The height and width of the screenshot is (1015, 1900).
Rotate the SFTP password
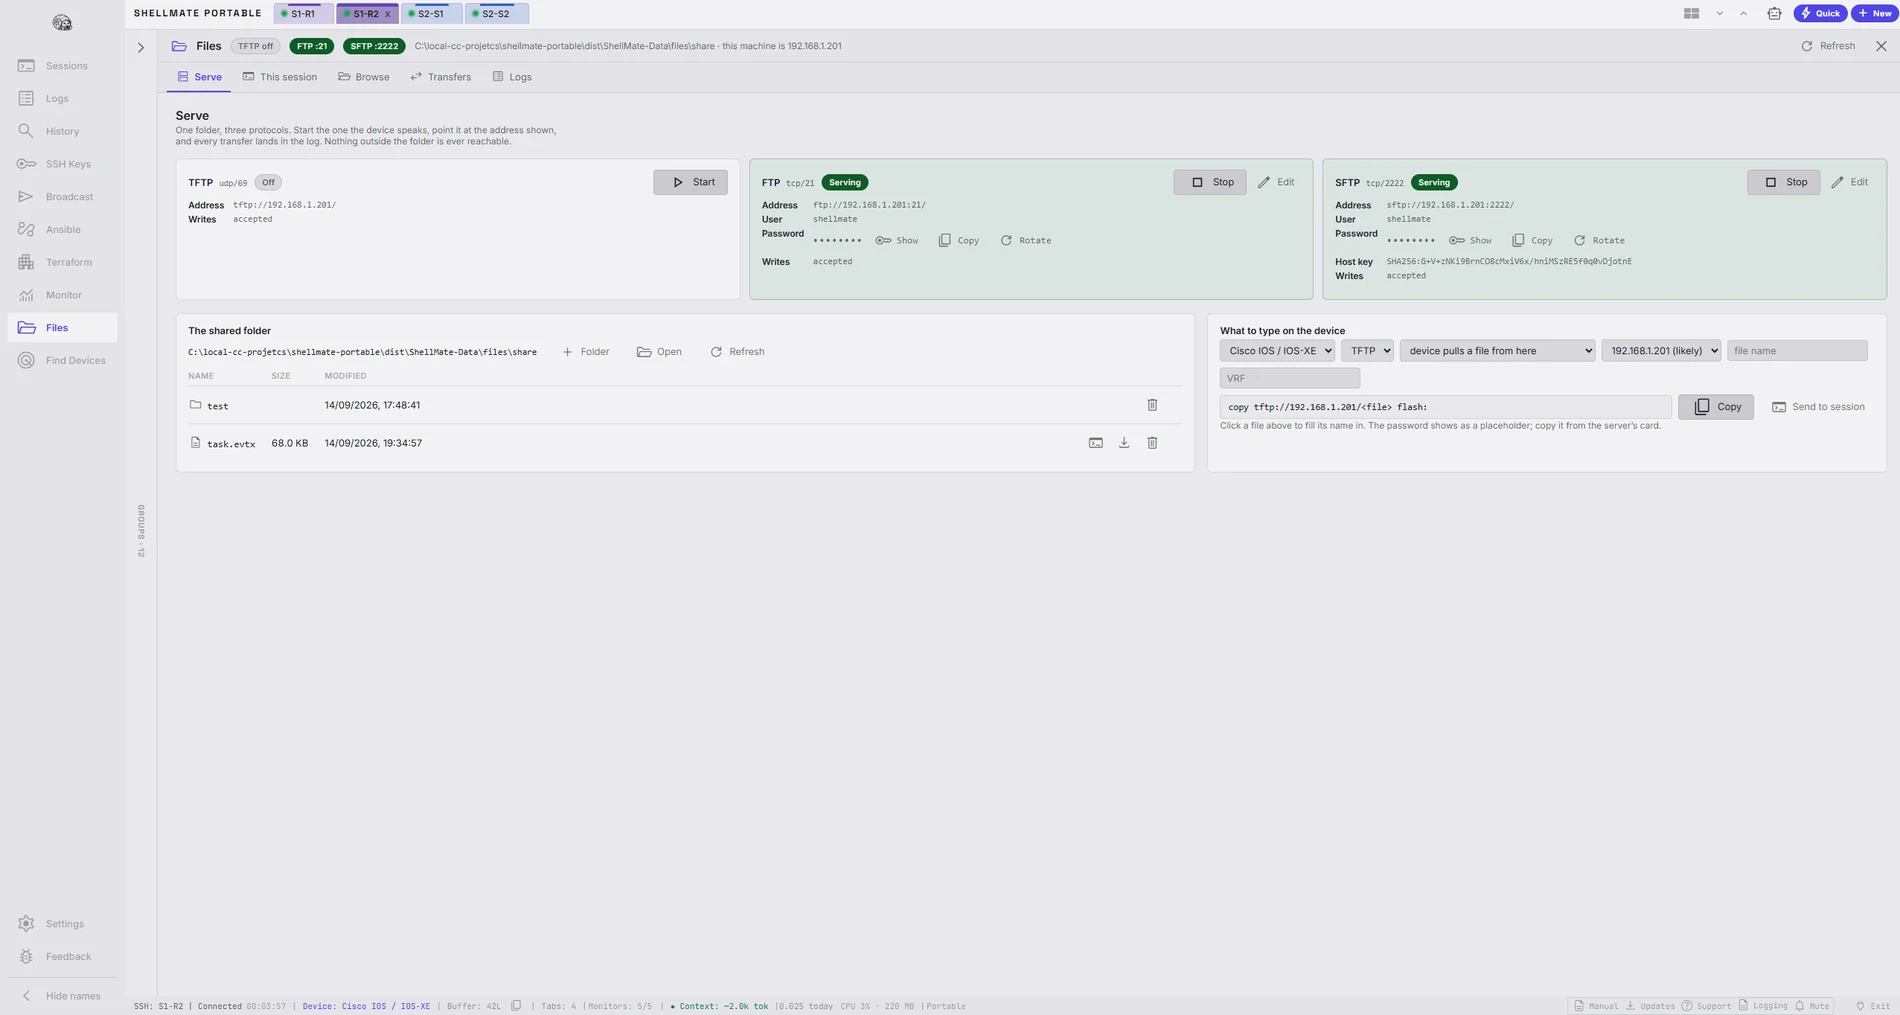(1600, 240)
